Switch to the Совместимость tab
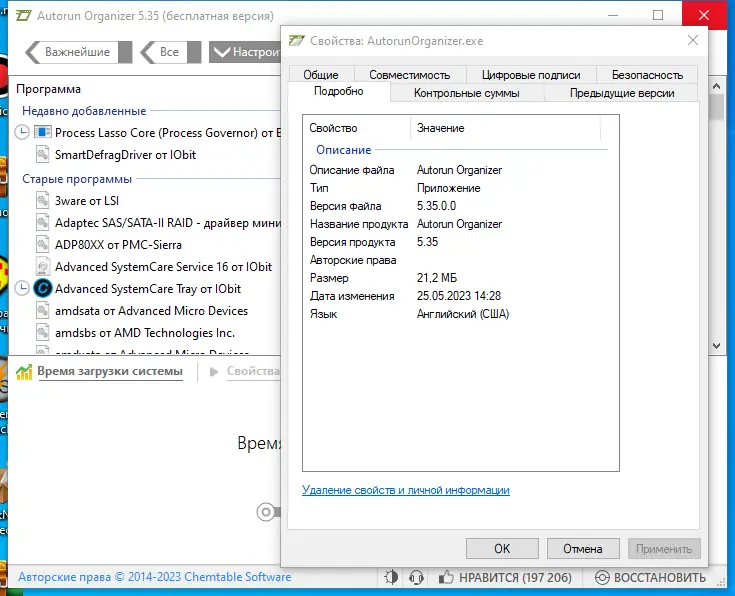 pyautogui.click(x=410, y=75)
